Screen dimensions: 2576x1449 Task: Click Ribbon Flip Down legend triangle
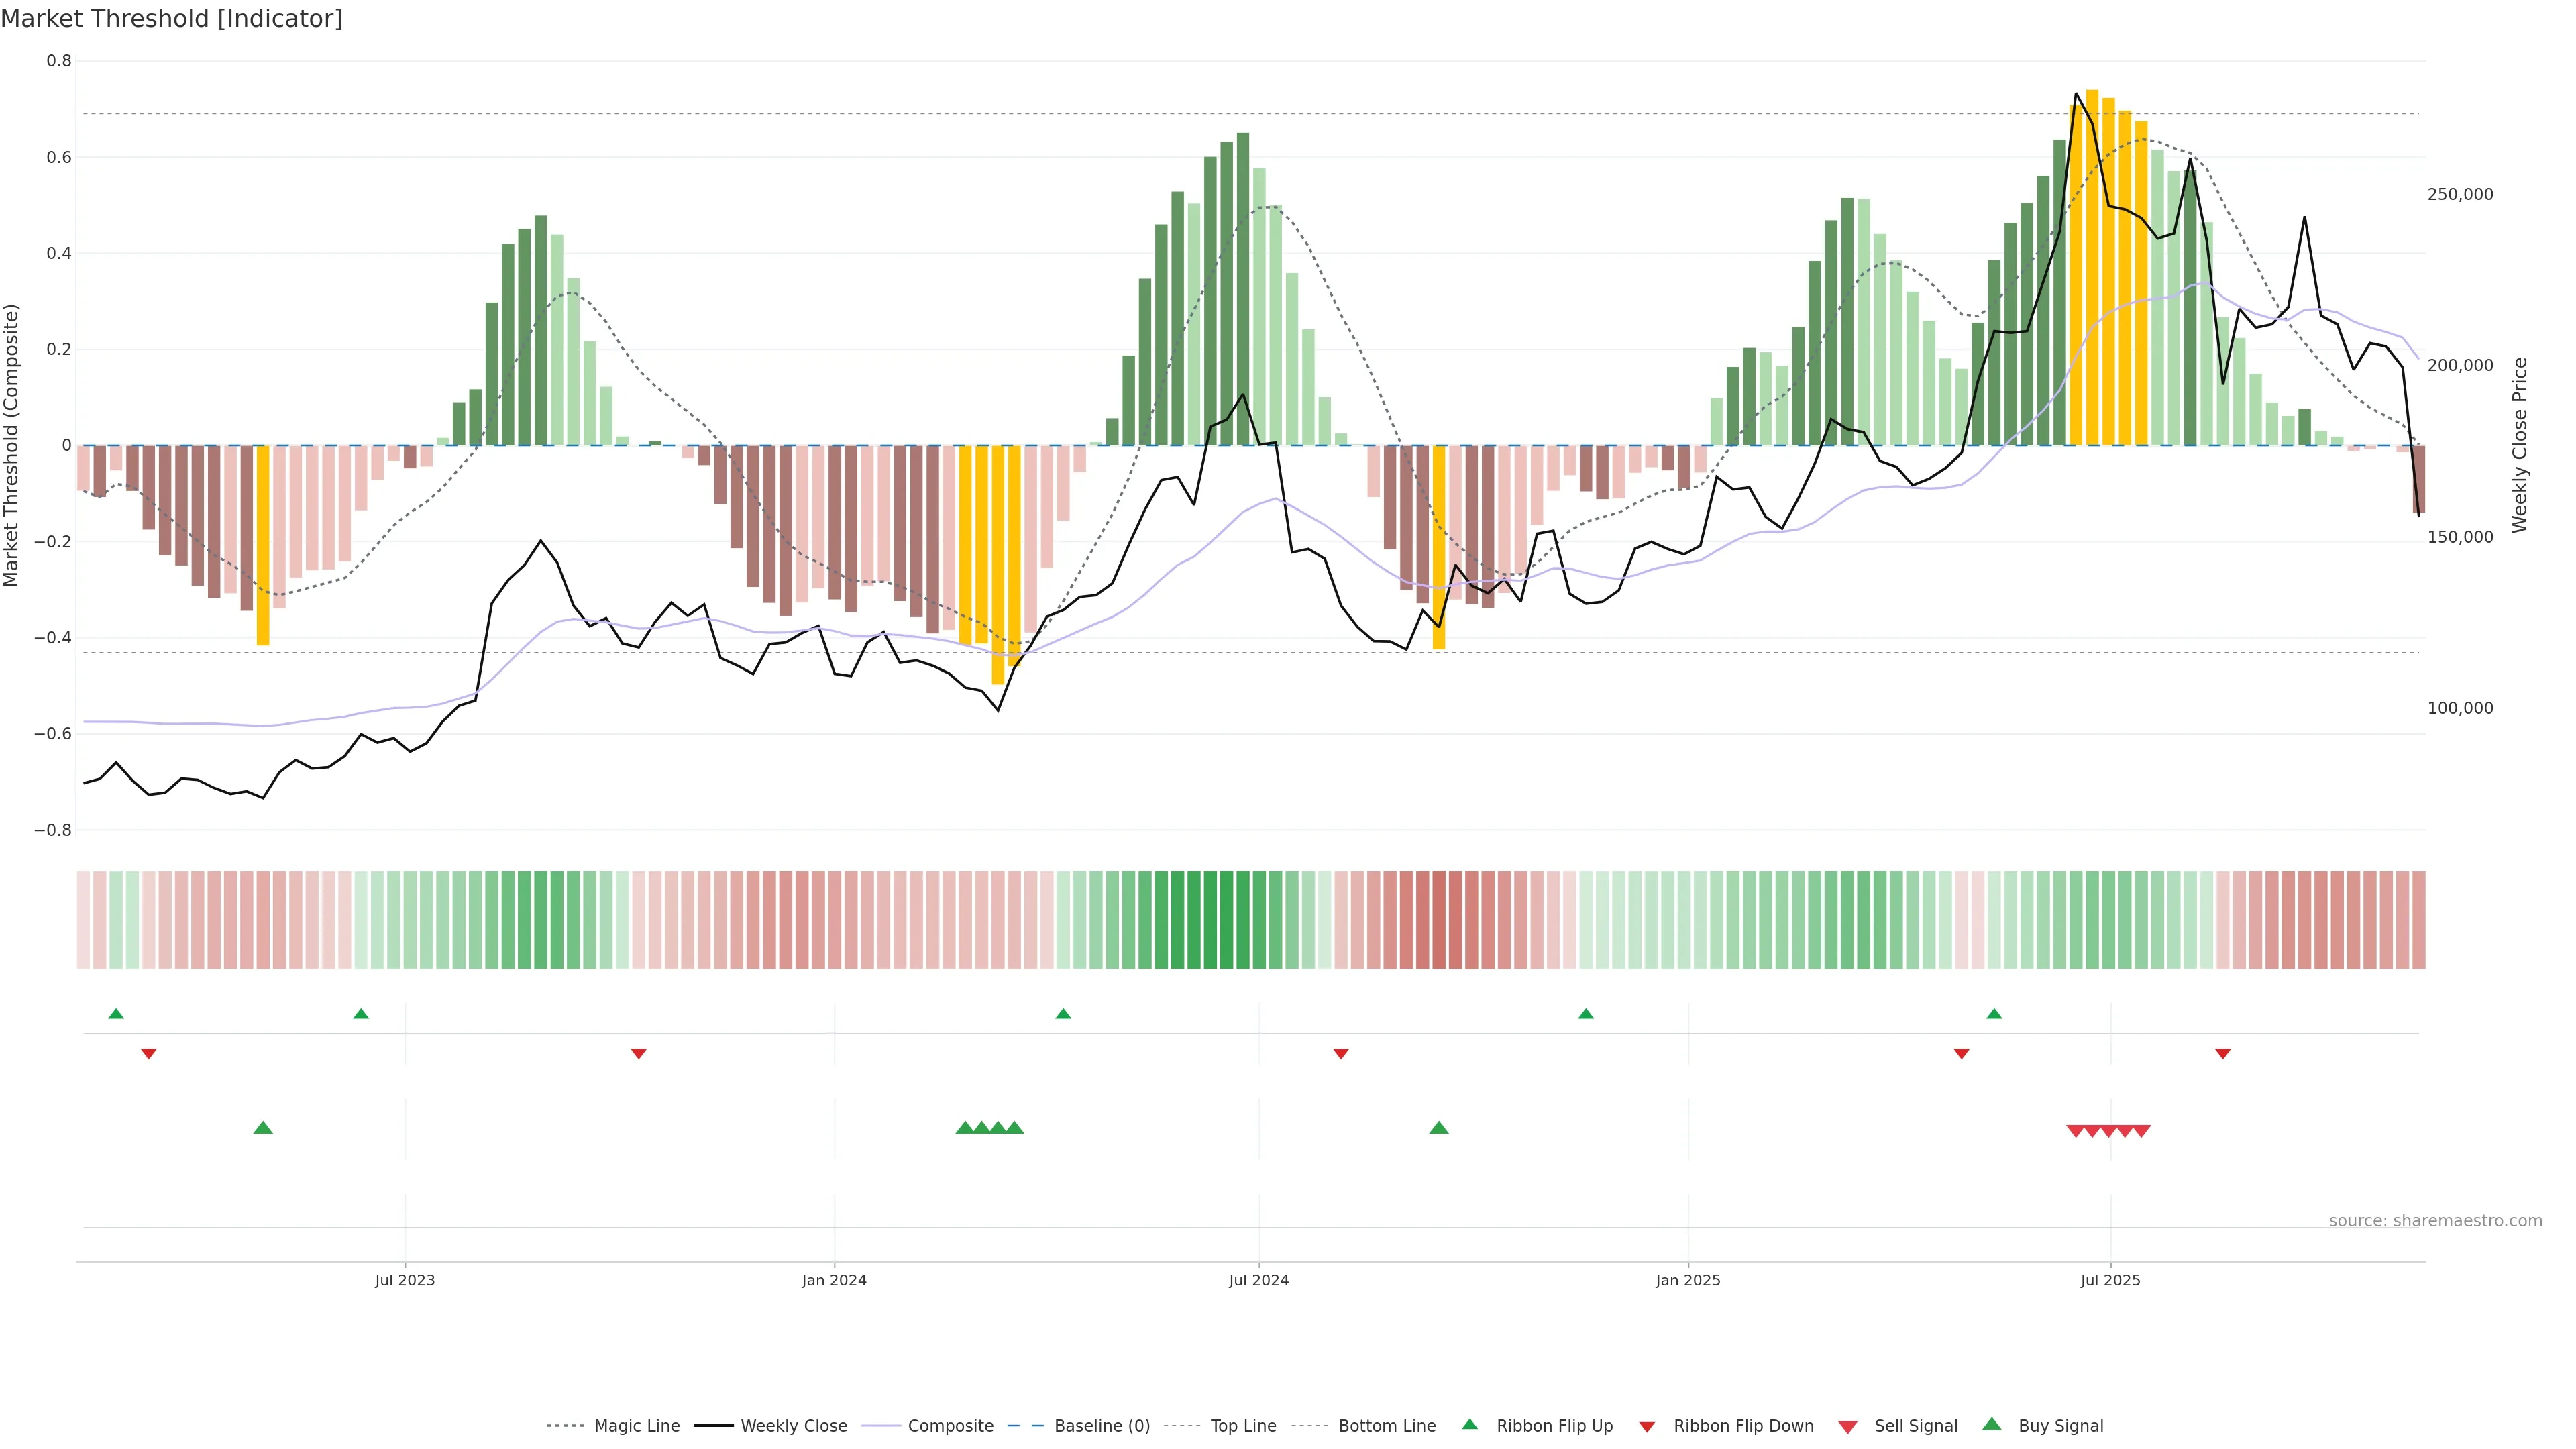pyautogui.click(x=1647, y=1426)
